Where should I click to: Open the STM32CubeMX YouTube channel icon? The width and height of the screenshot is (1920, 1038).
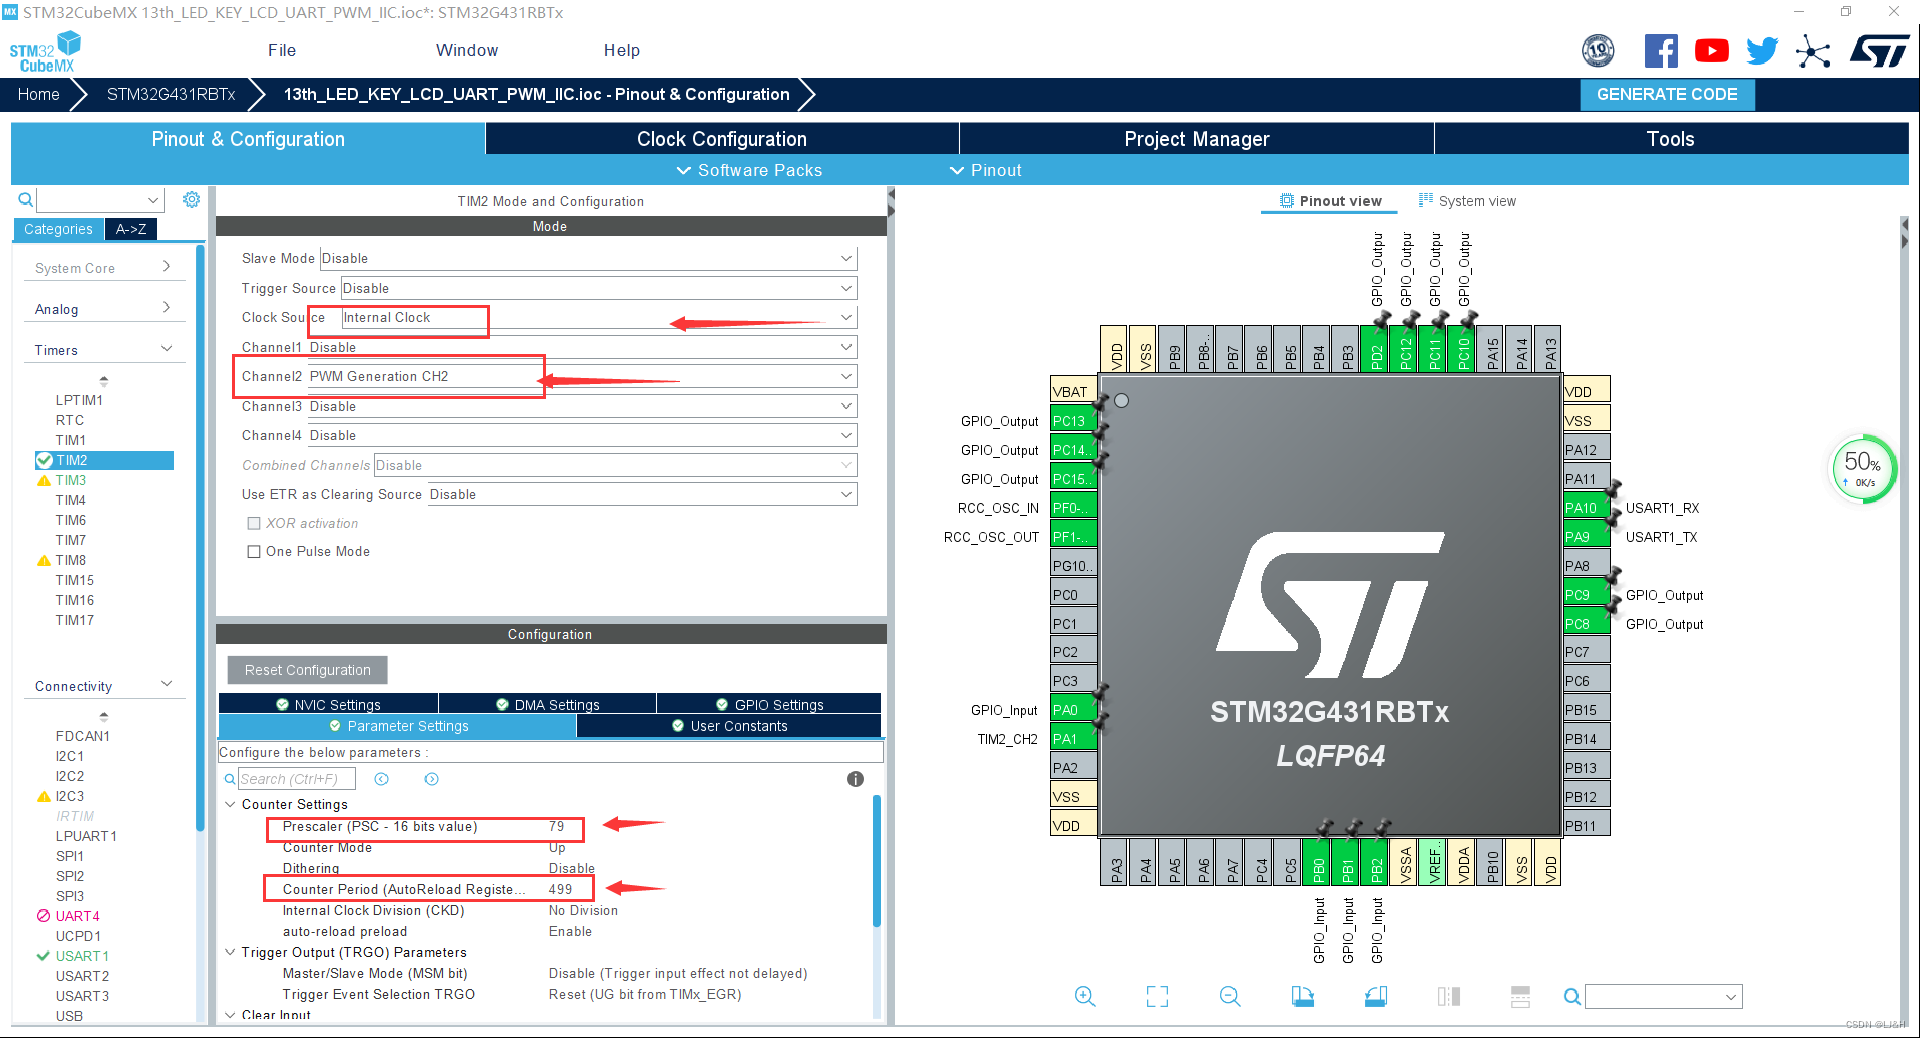(1712, 50)
